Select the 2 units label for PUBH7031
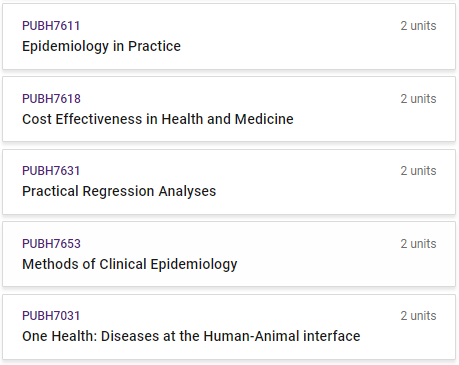 coord(418,316)
